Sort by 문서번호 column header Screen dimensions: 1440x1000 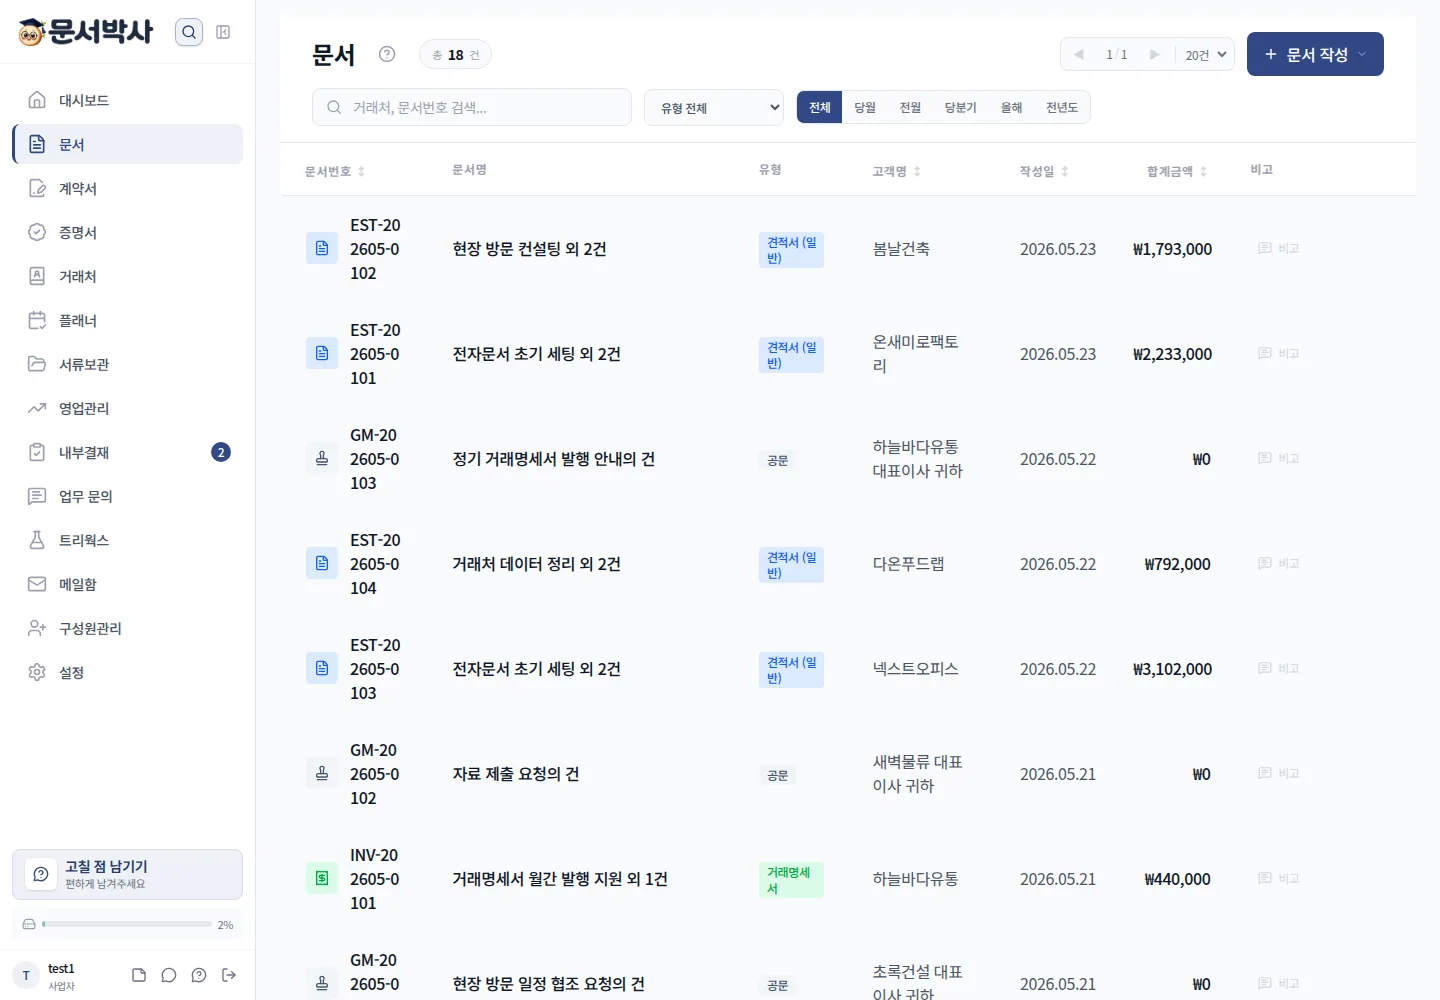335,171
